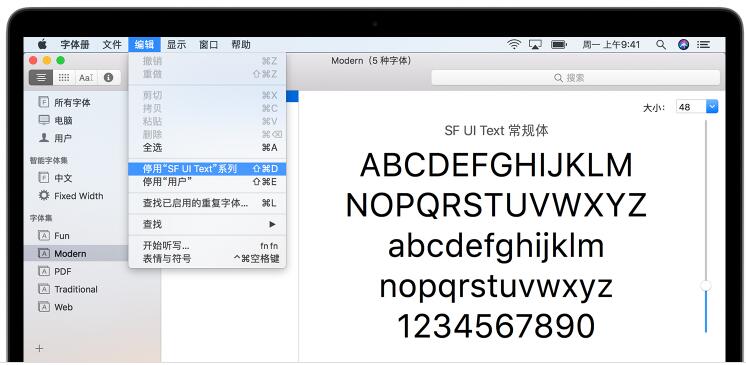Select the PDF collection
The height and width of the screenshot is (365, 746).
coord(64,271)
